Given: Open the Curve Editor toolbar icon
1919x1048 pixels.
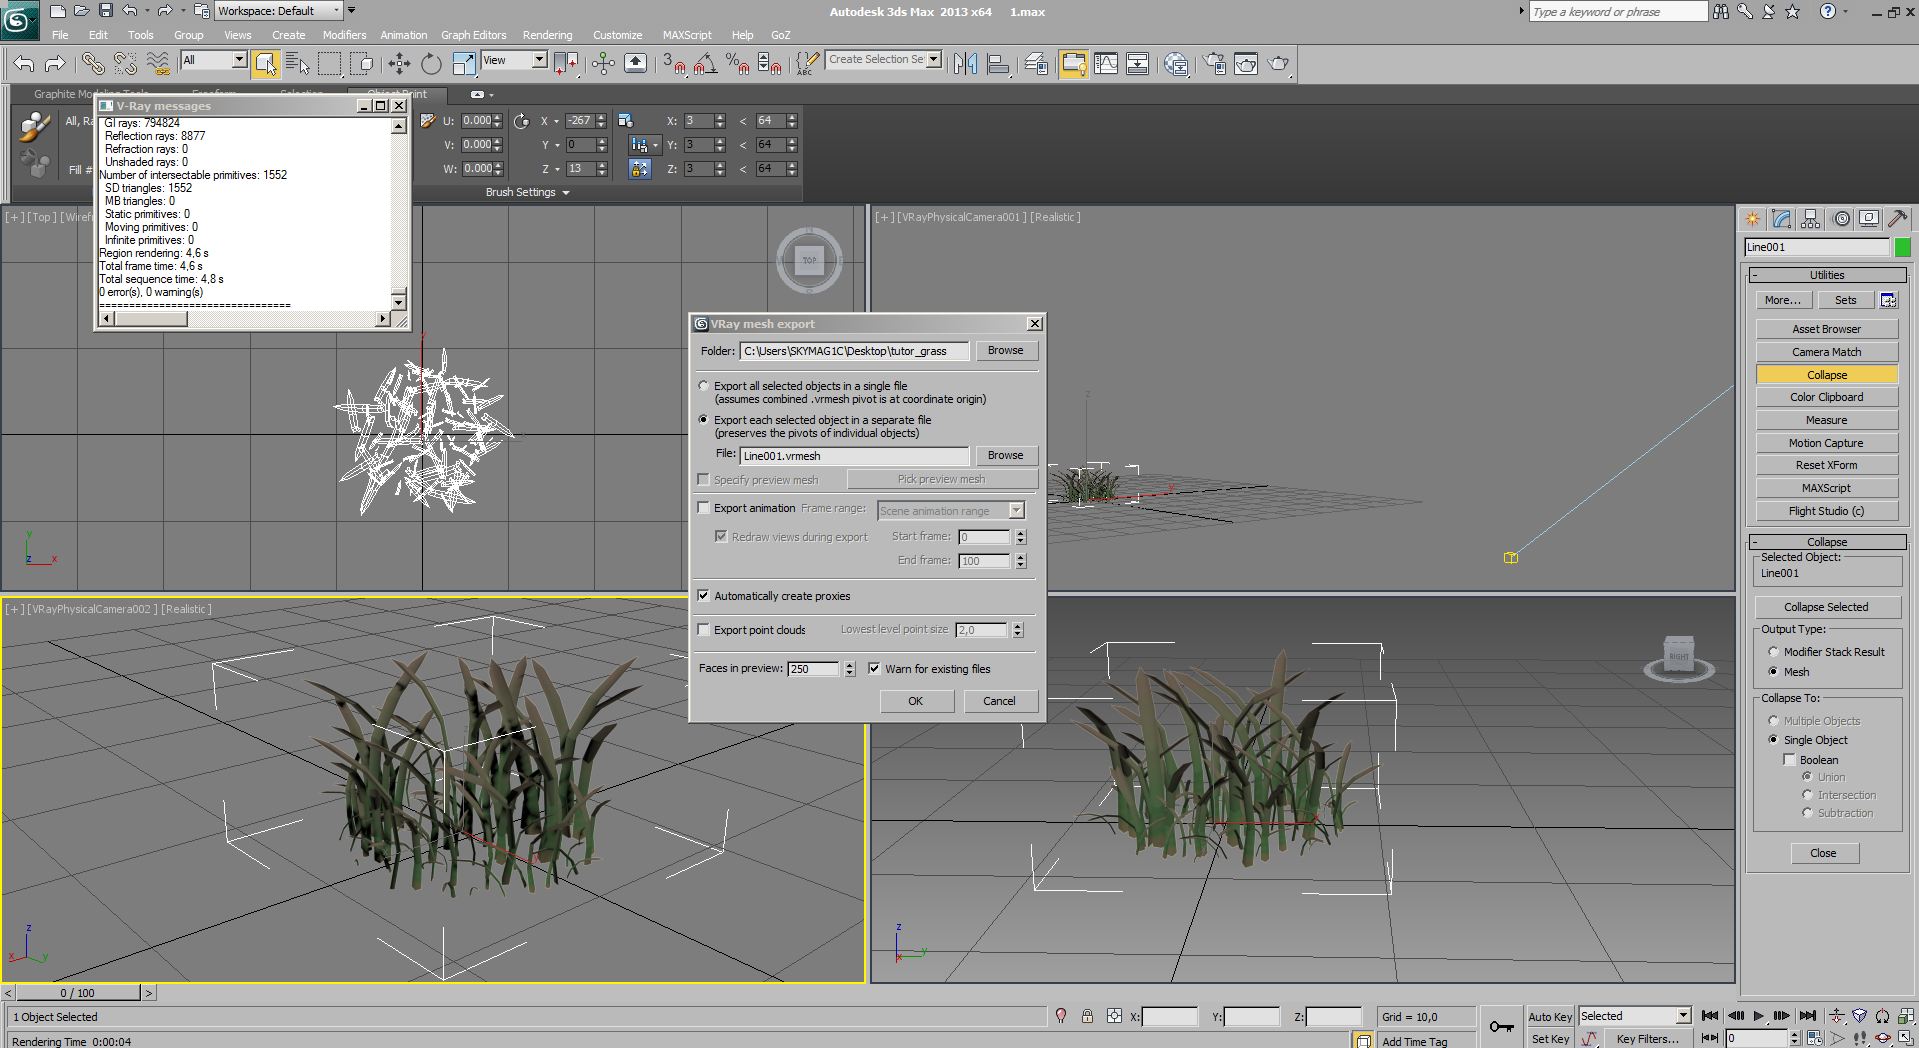Looking at the screenshot, I should click(1106, 64).
